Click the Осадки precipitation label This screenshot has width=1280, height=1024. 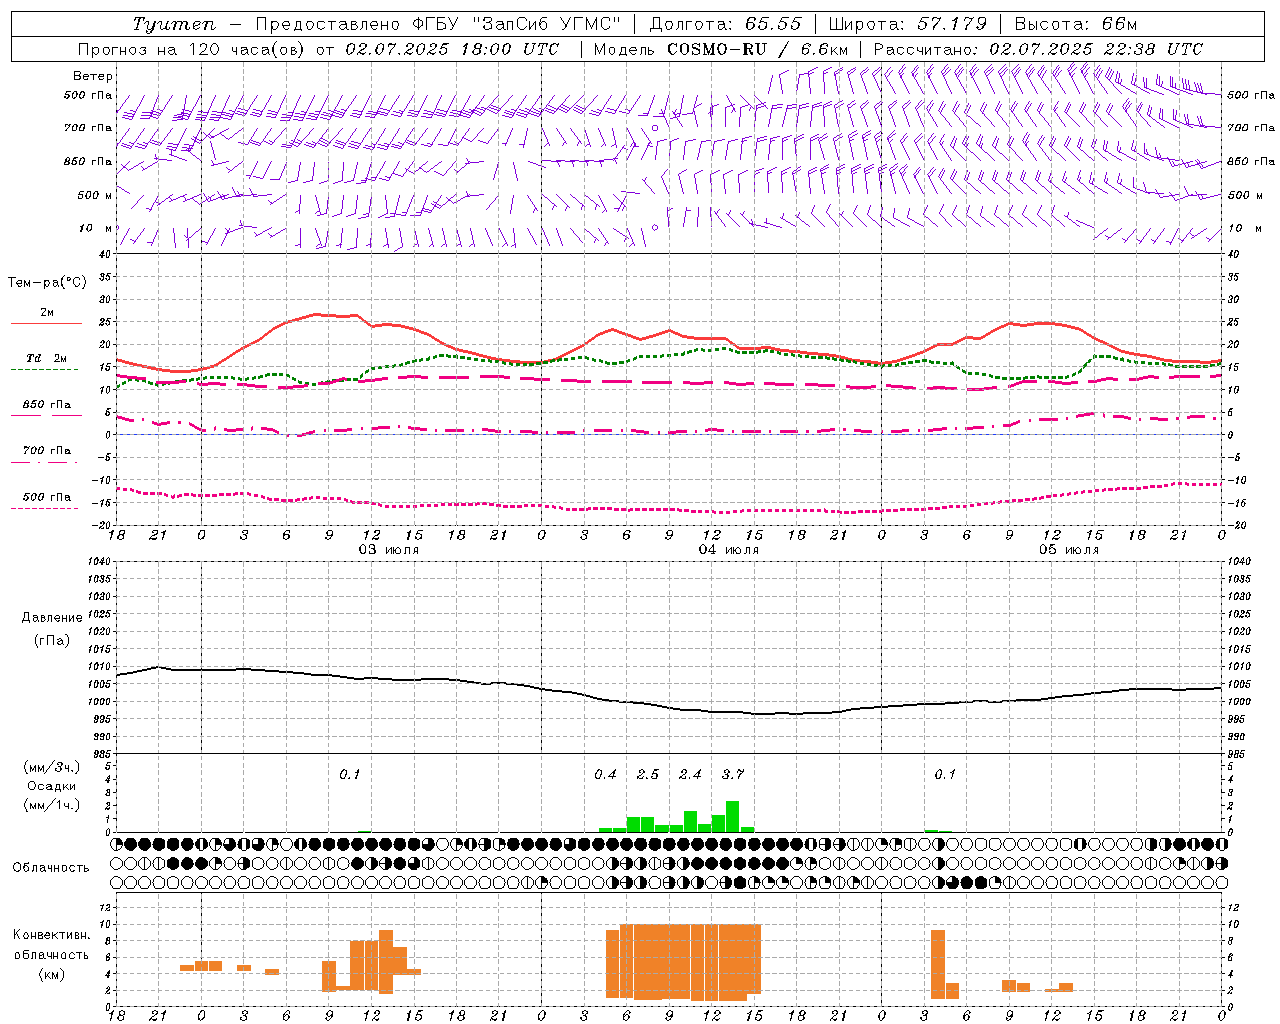point(51,786)
